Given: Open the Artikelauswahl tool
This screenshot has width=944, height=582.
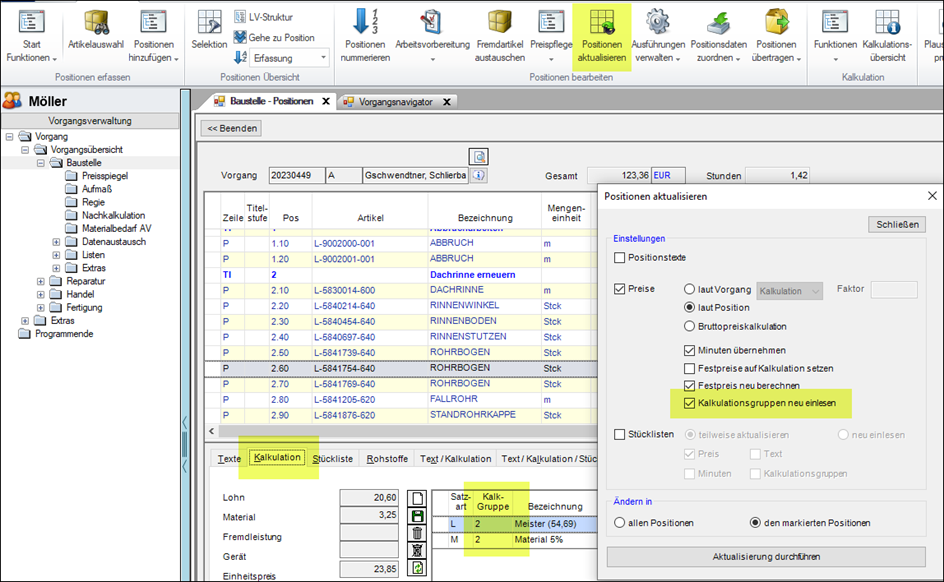Looking at the screenshot, I should [x=96, y=24].
